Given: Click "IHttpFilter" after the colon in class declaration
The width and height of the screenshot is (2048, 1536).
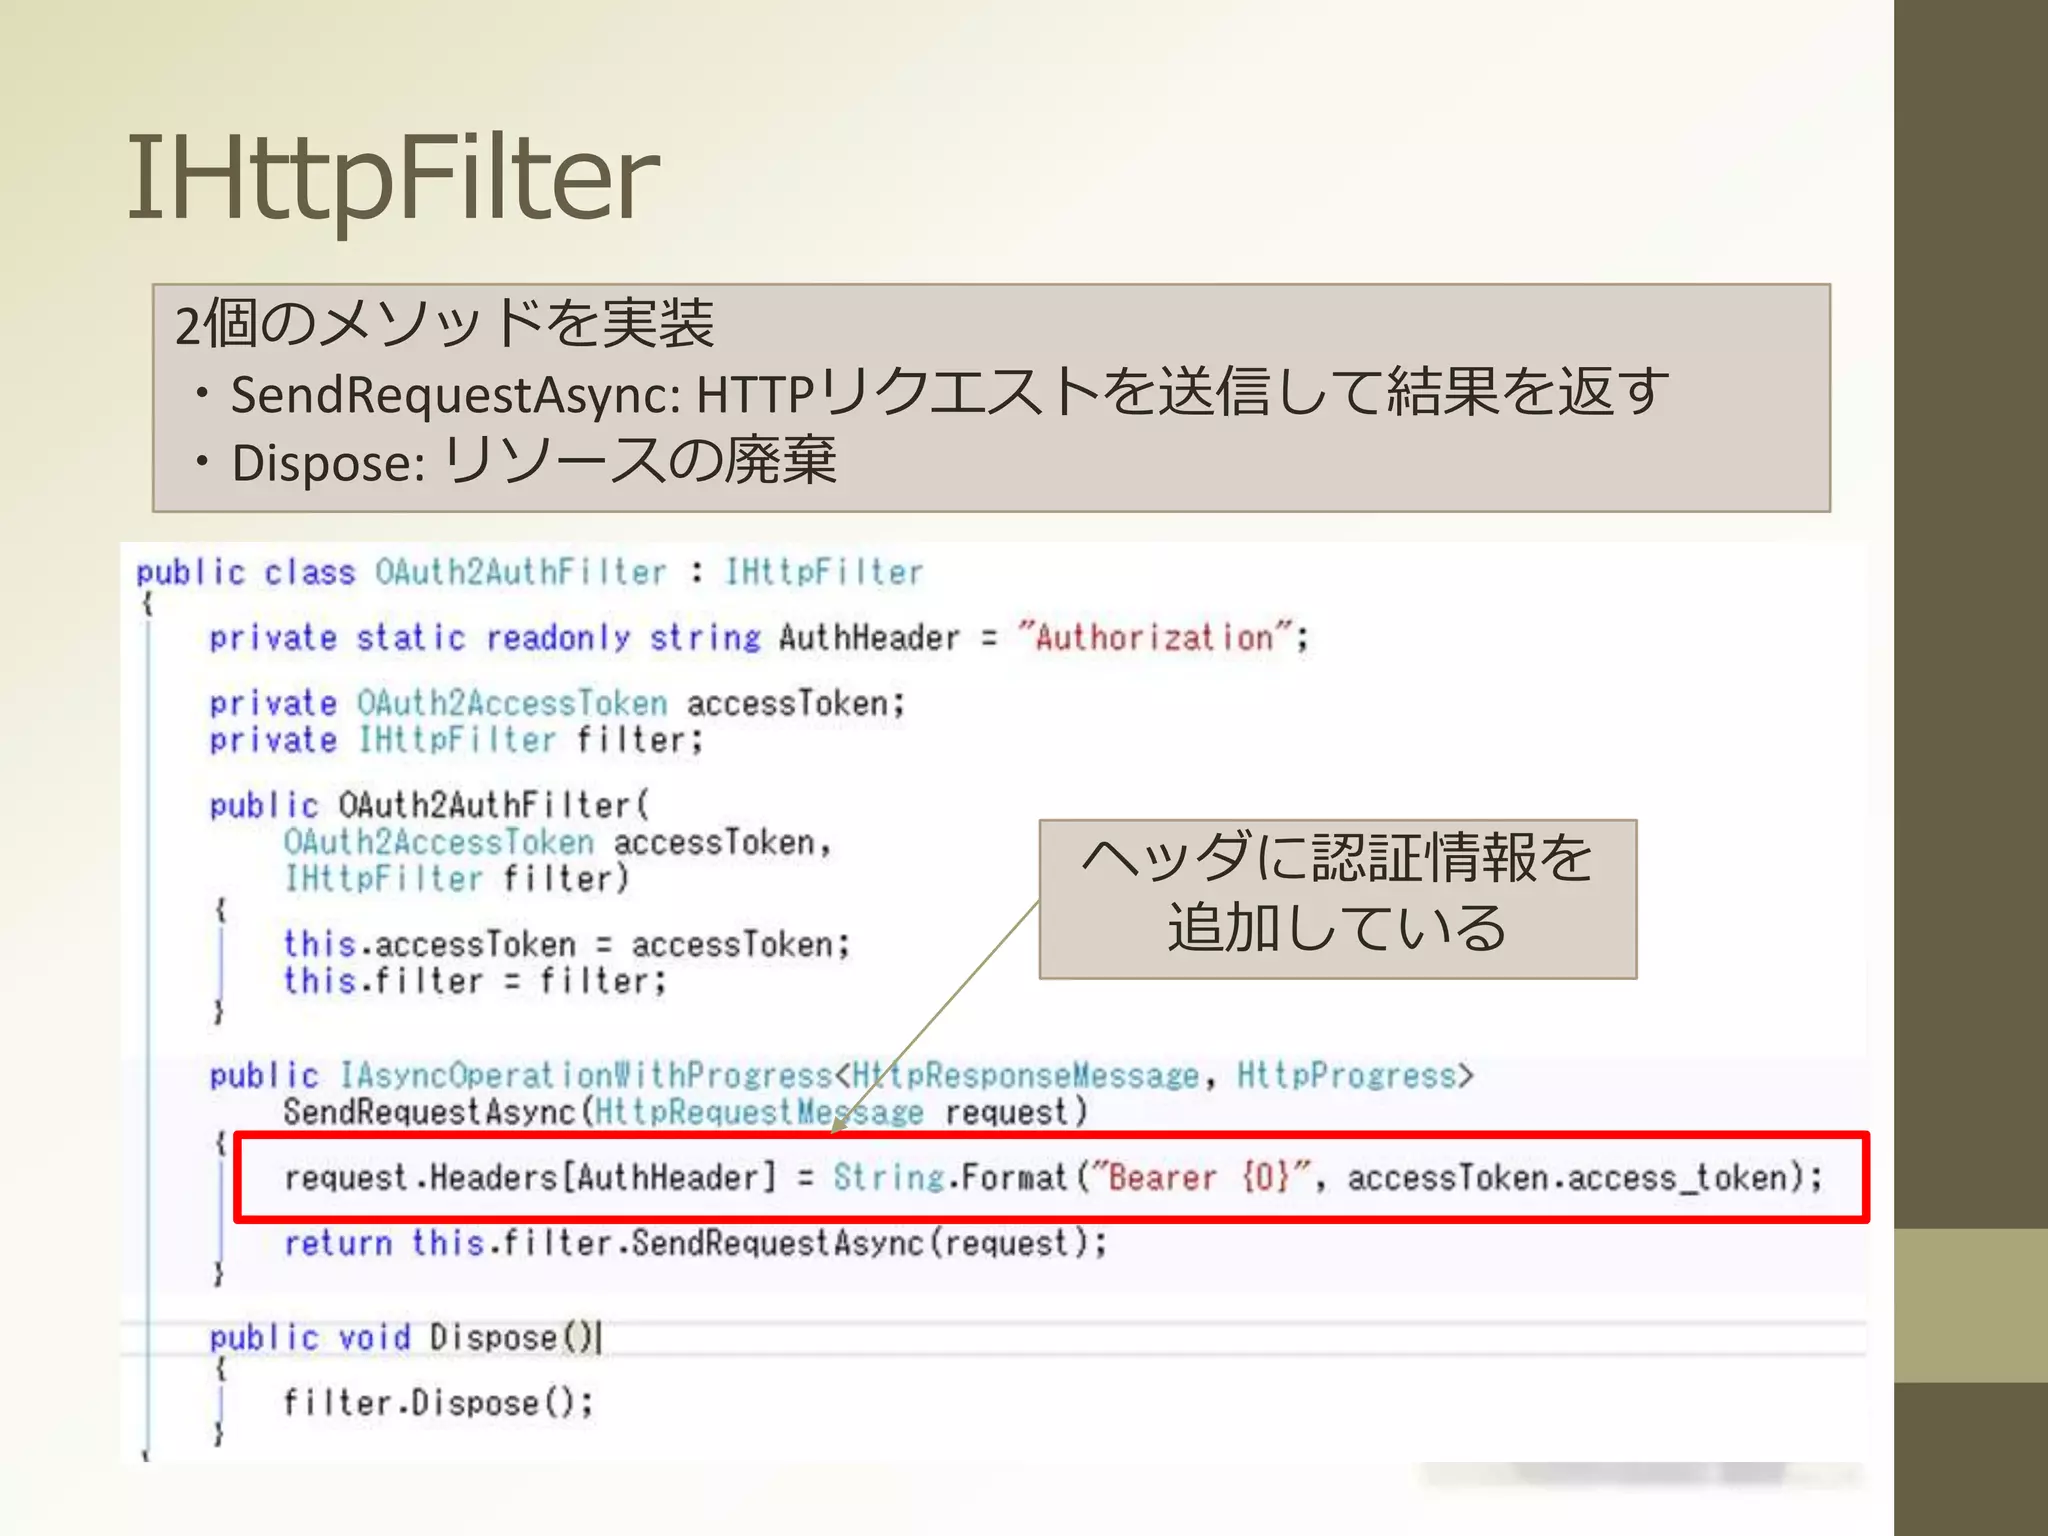Looking at the screenshot, I should pos(823,572).
